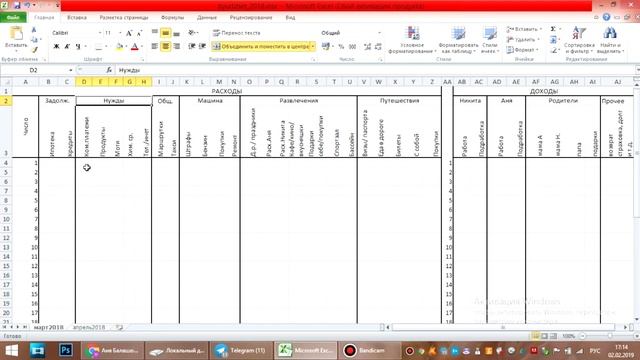Open Cell Styles (Стили ячеек)

[x=489, y=40]
